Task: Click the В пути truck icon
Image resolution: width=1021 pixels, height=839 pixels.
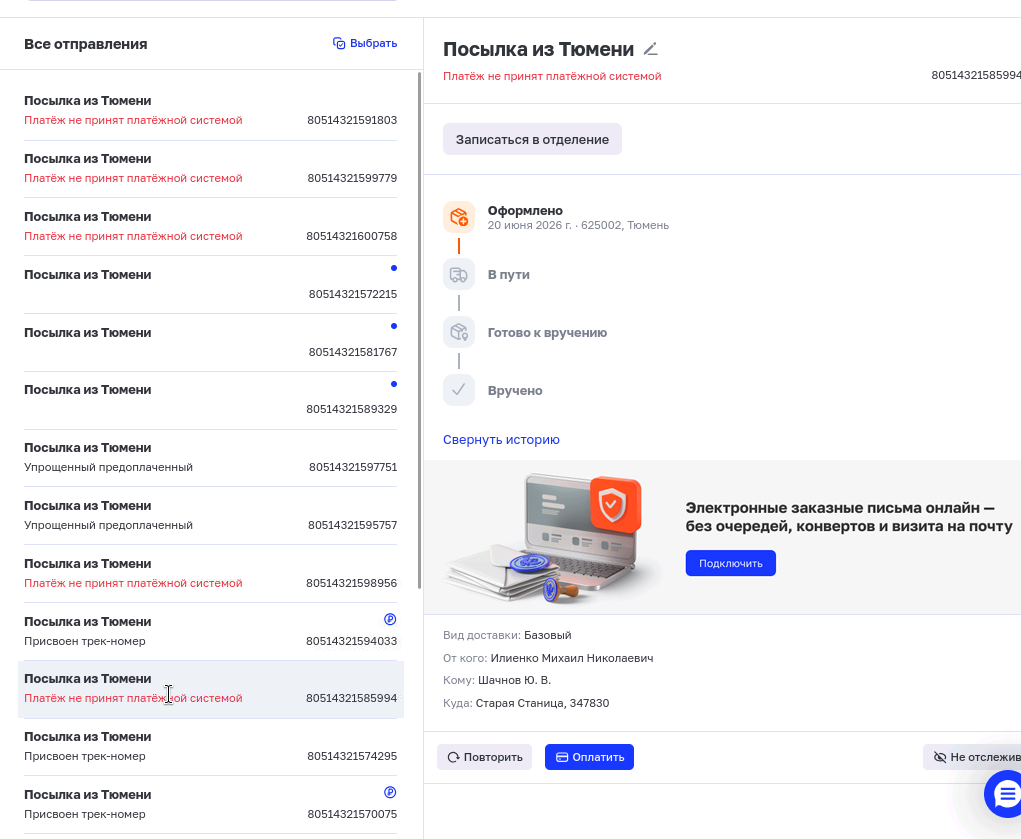Action: pos(459,274)
